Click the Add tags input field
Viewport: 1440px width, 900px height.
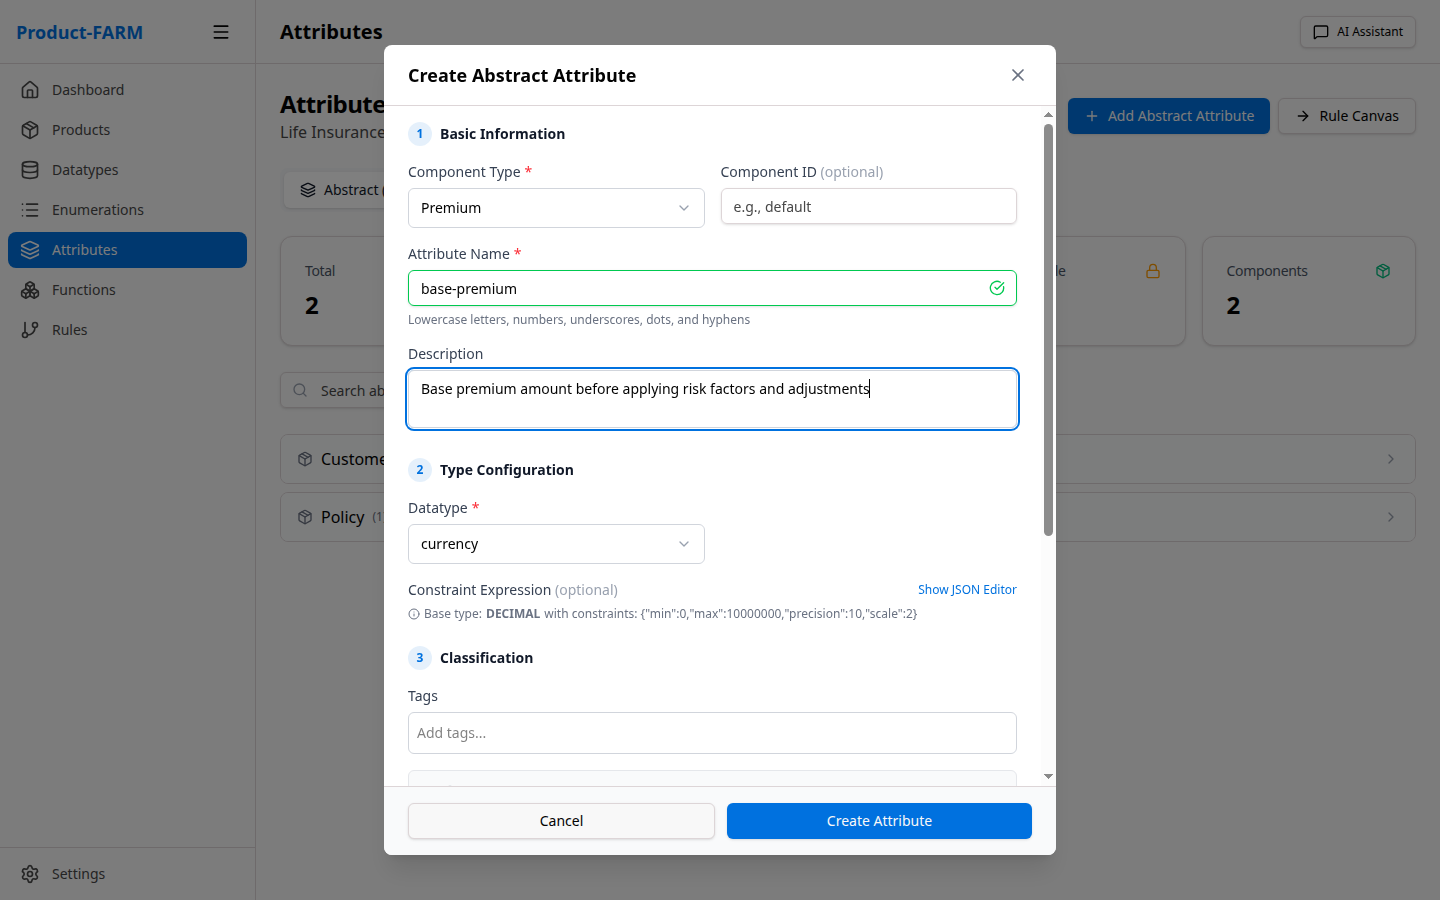[x=712, y=733]
